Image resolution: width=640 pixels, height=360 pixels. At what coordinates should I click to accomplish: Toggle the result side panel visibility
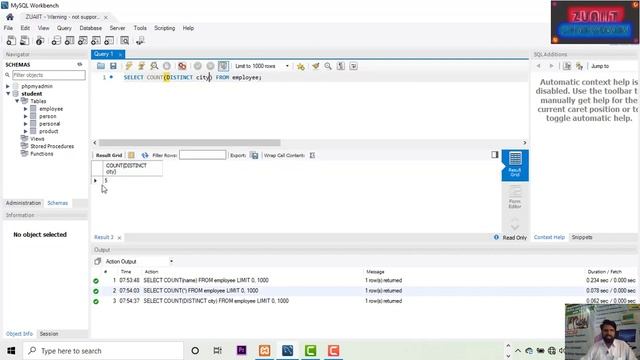pyautogui.click(x=495, y=155)
